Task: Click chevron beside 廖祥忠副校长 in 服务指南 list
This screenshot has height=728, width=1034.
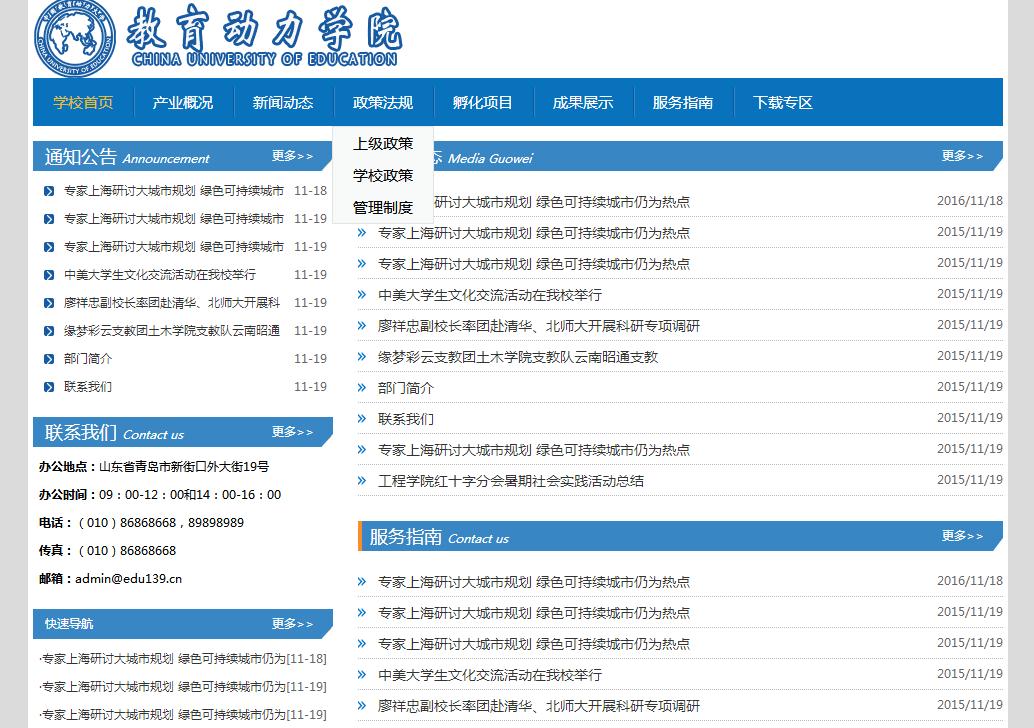Action: pyautogui.click(x=363, y=706)
